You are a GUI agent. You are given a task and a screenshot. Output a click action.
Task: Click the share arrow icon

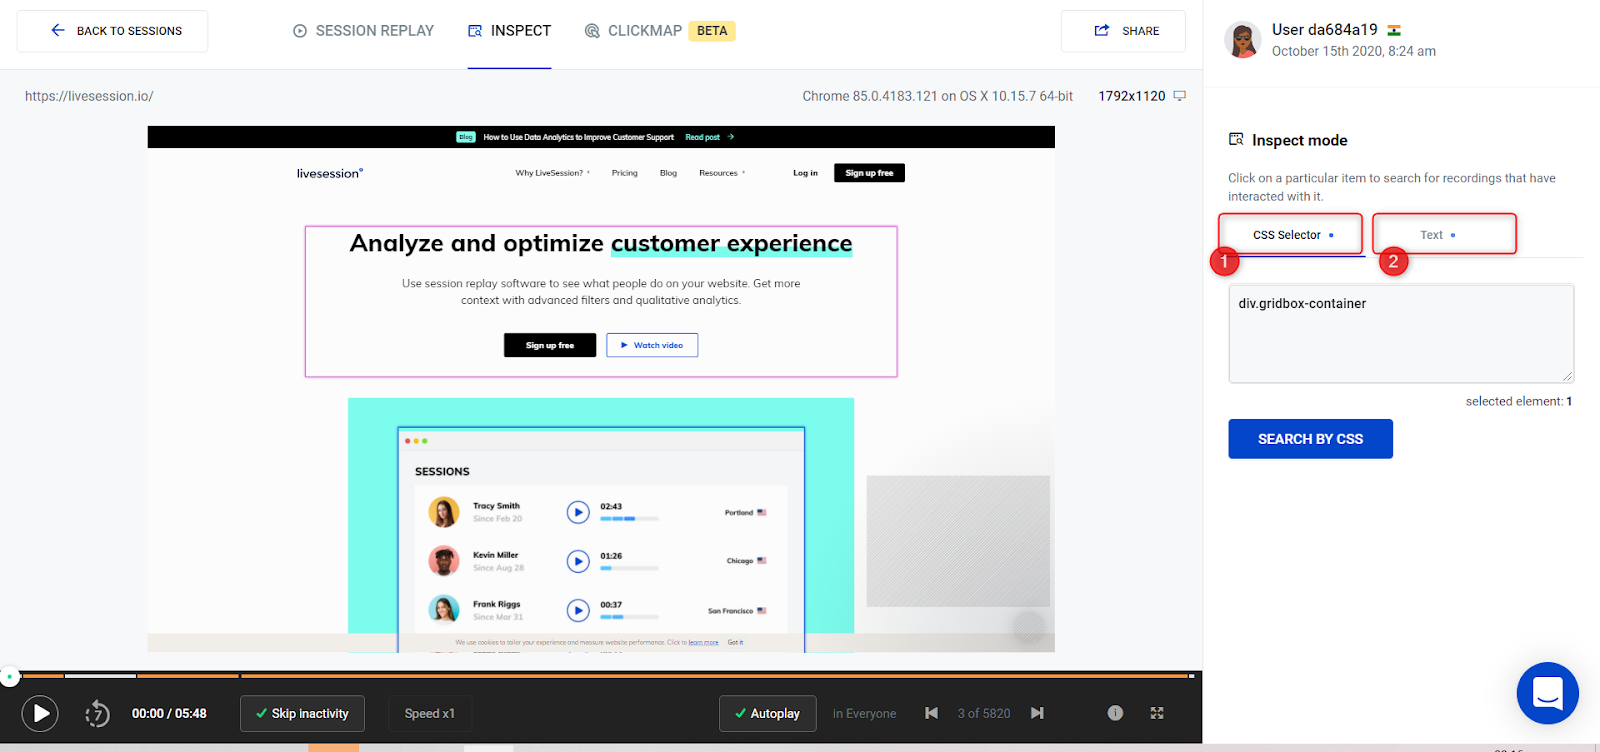tap(1102, 30)
